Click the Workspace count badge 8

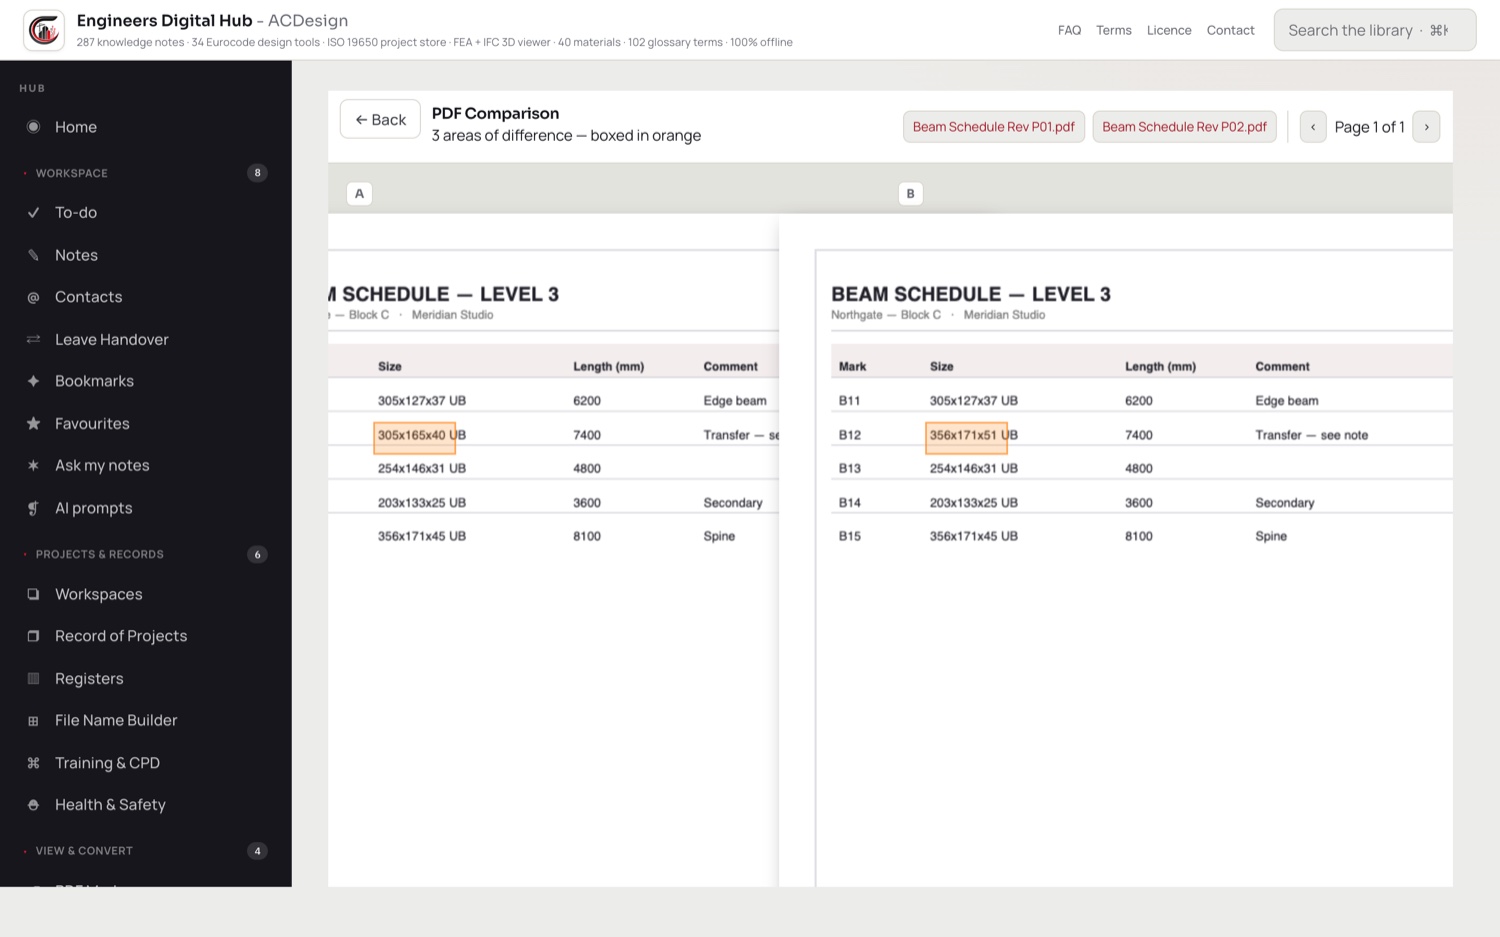point(257,173)
